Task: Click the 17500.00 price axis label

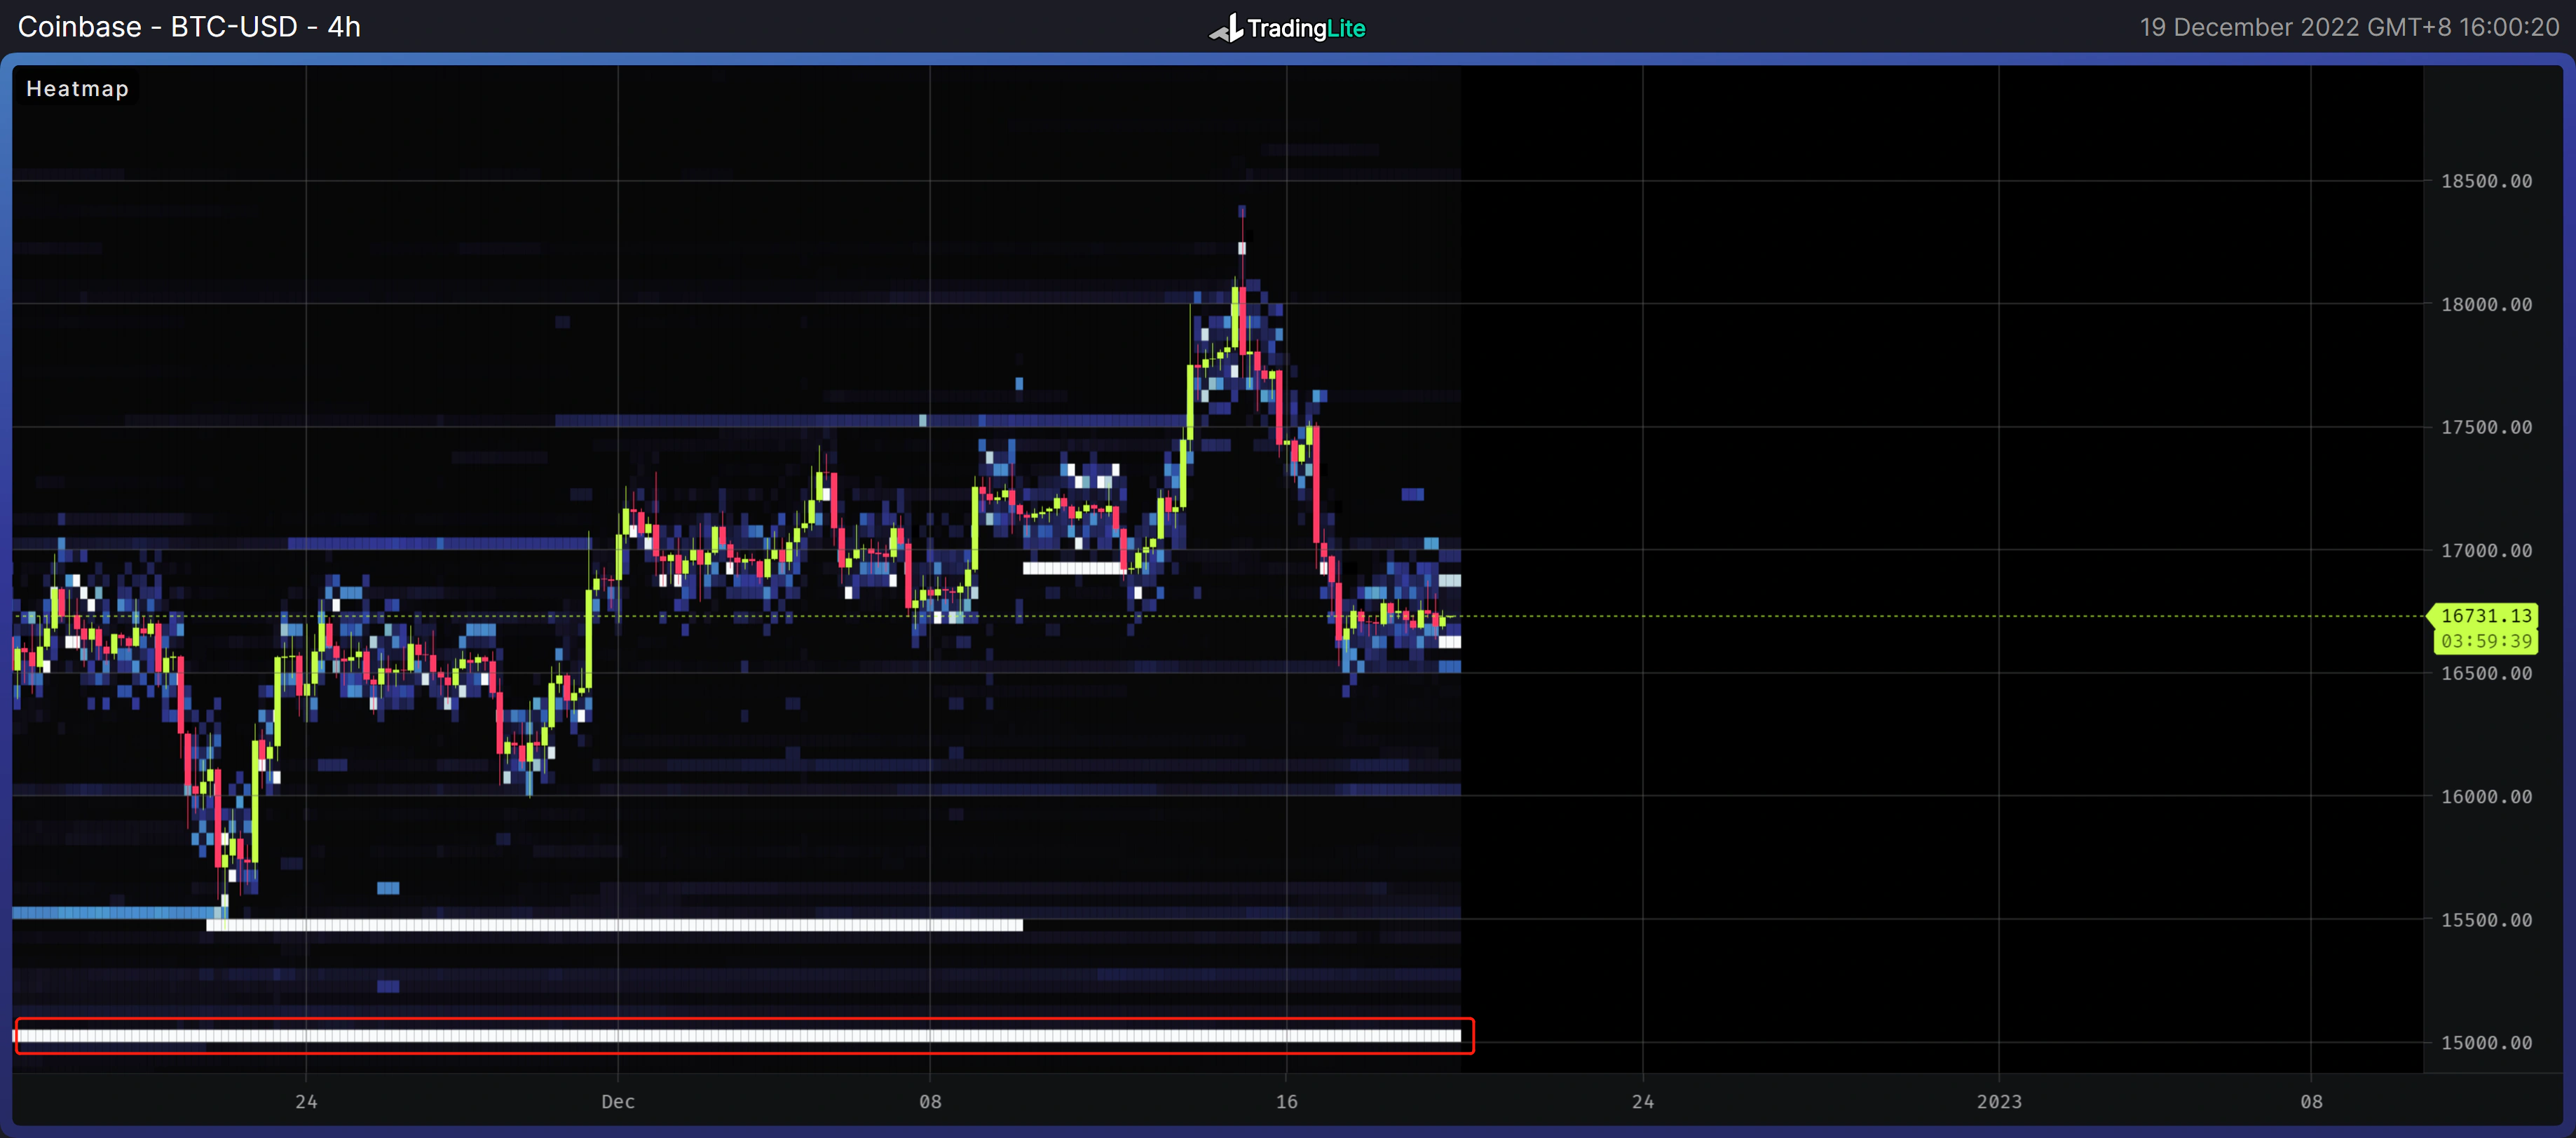Action: 2486,427
